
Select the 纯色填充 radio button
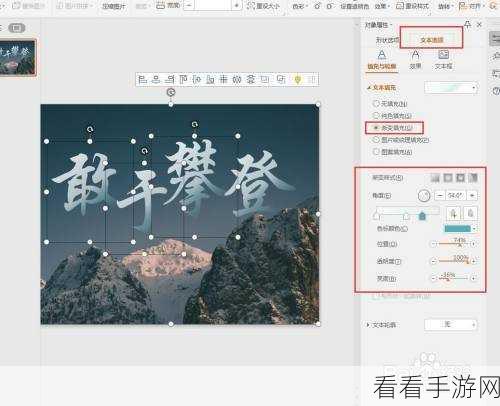(376, 115)
